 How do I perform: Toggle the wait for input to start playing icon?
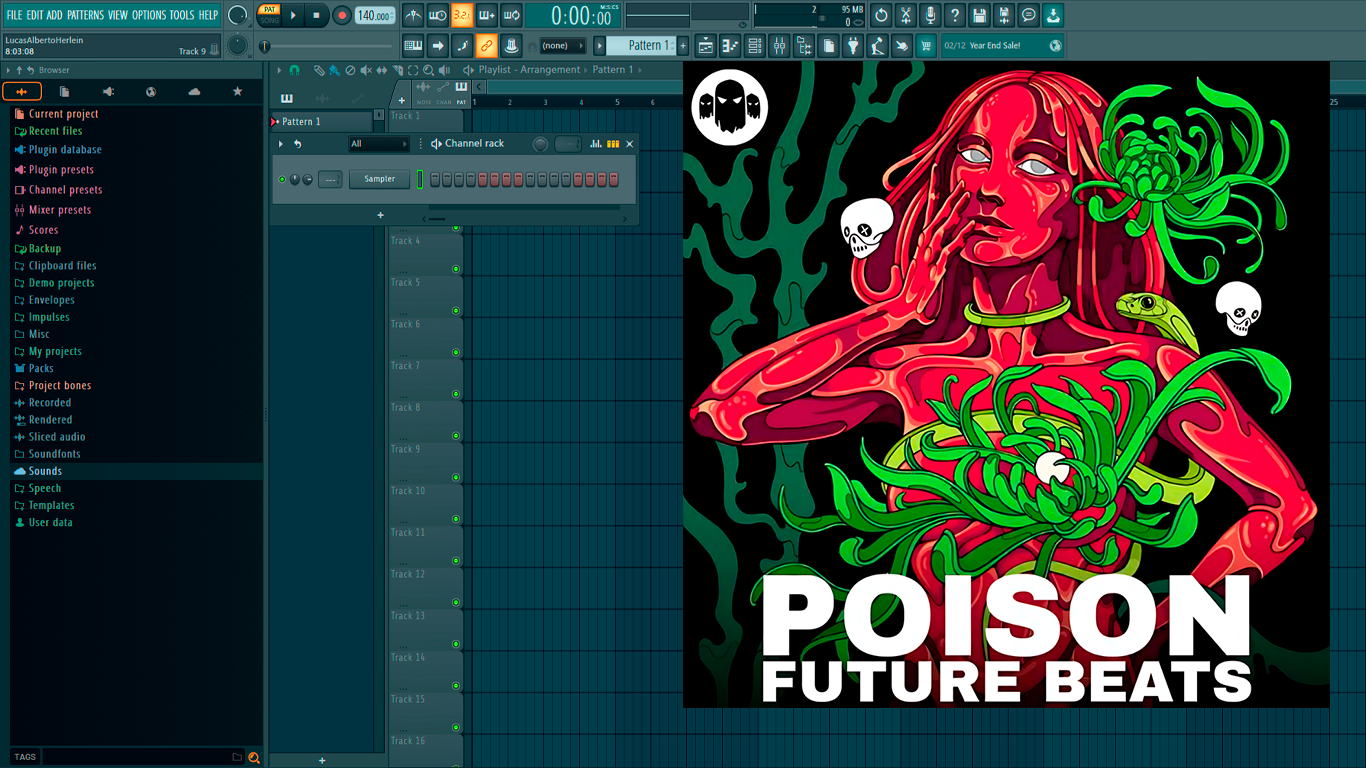coord(438,15)
